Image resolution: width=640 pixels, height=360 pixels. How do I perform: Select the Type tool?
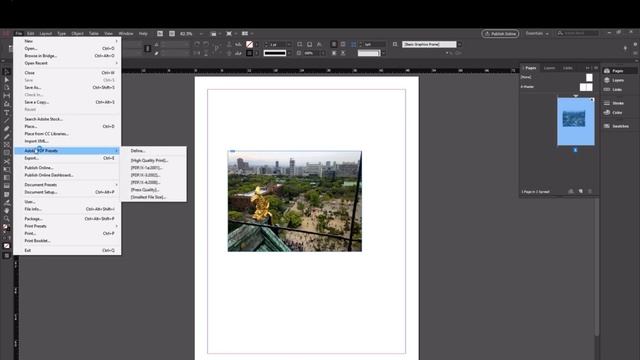[7, 112]
